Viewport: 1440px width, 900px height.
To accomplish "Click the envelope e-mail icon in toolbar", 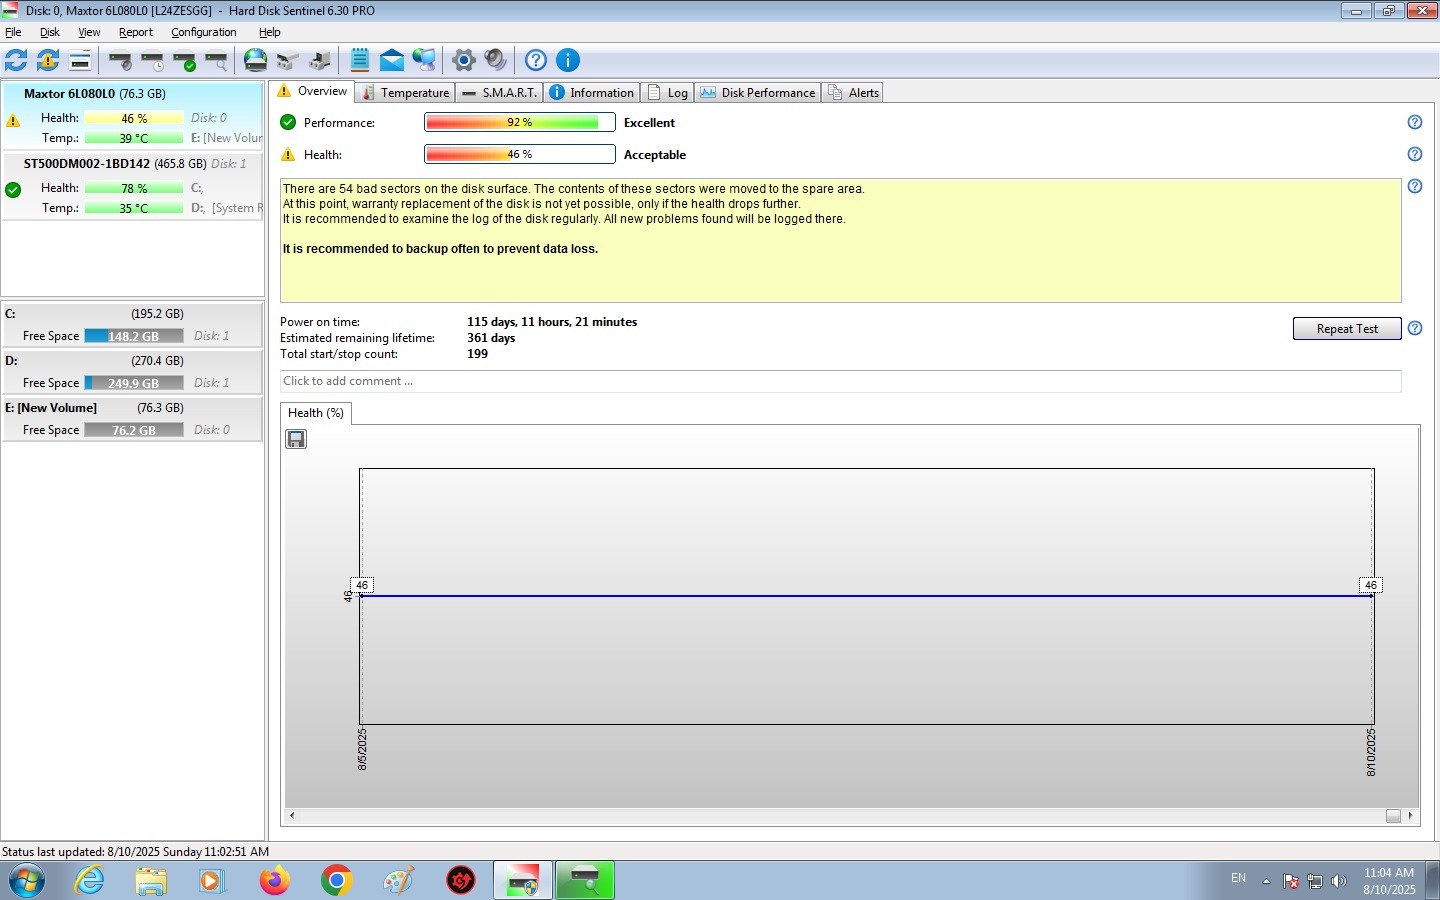I will pyautogui.click(x=392, y=60).
